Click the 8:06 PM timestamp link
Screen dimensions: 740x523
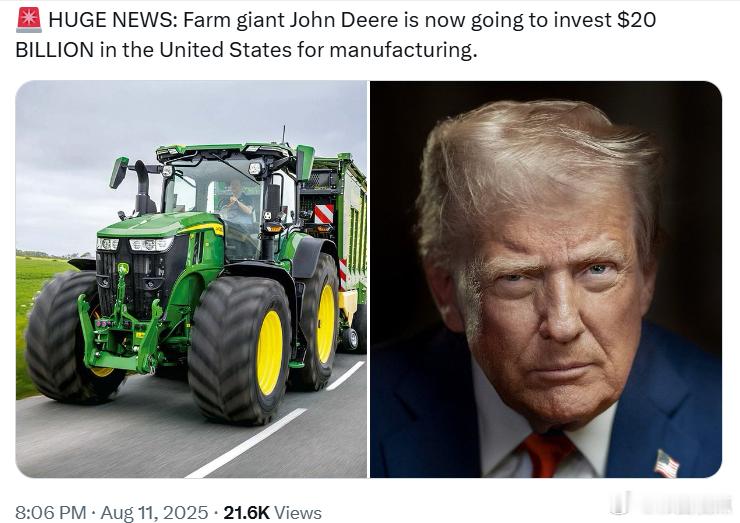pos(50,513)
